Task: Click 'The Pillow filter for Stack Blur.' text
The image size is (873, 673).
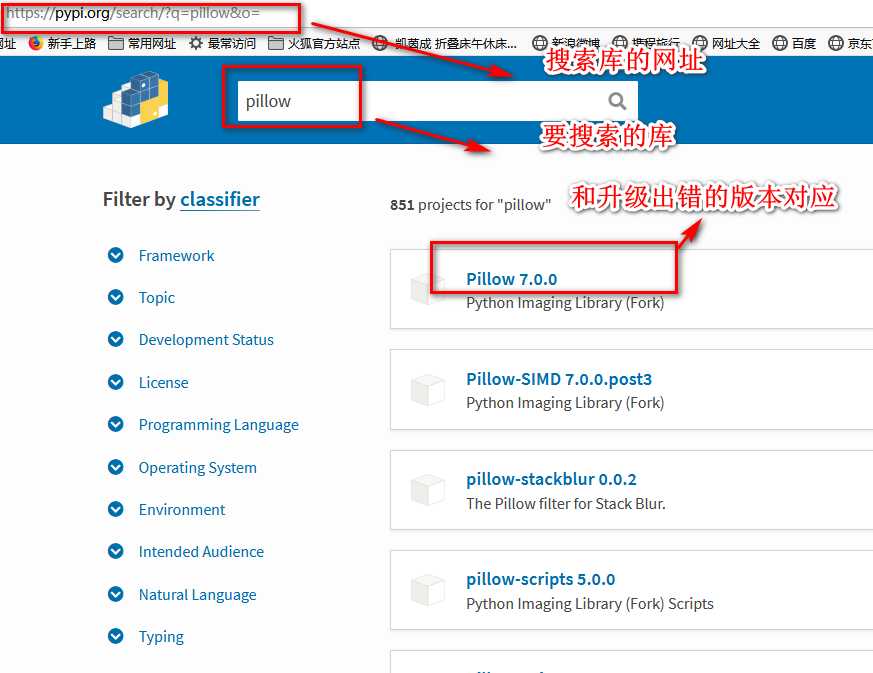Action: 566,504
